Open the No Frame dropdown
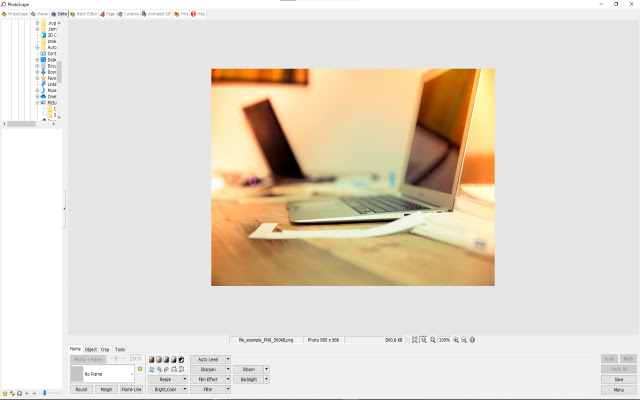The height and width of the screenshot is (400, 640). click(x=131, y=374)
